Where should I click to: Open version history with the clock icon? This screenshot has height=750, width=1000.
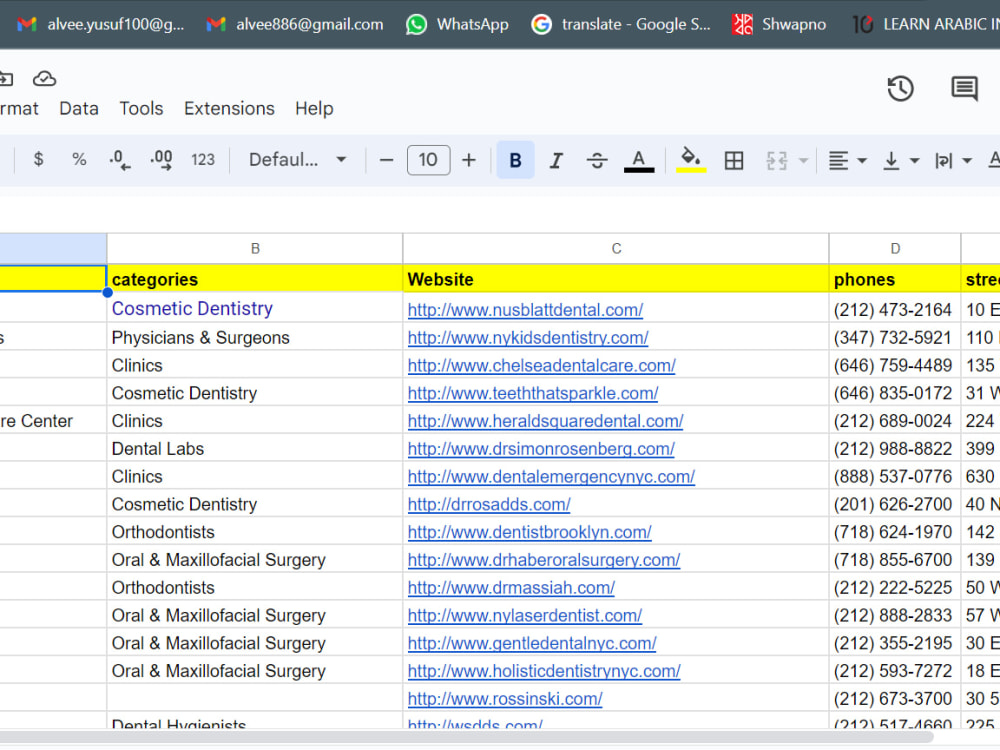point(900,89)
